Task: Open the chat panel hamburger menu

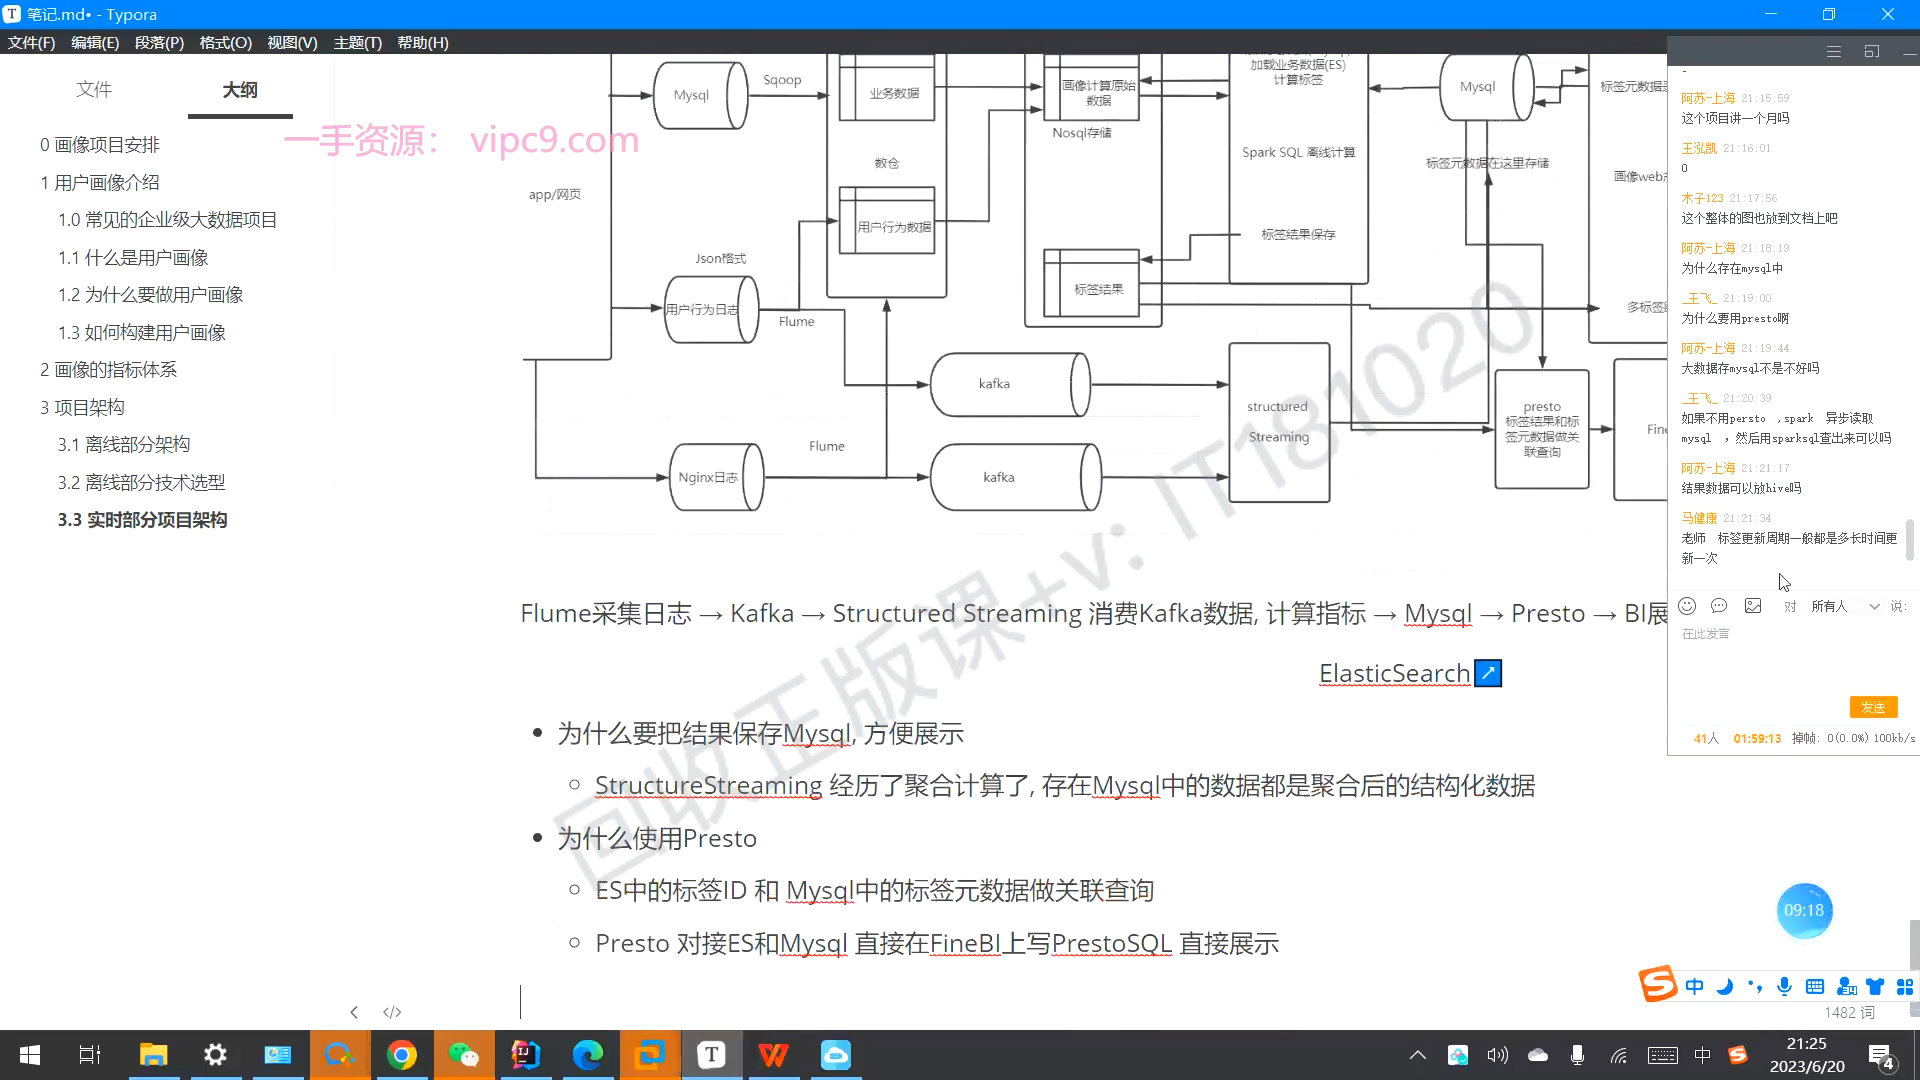Action: coord(1834,52)
